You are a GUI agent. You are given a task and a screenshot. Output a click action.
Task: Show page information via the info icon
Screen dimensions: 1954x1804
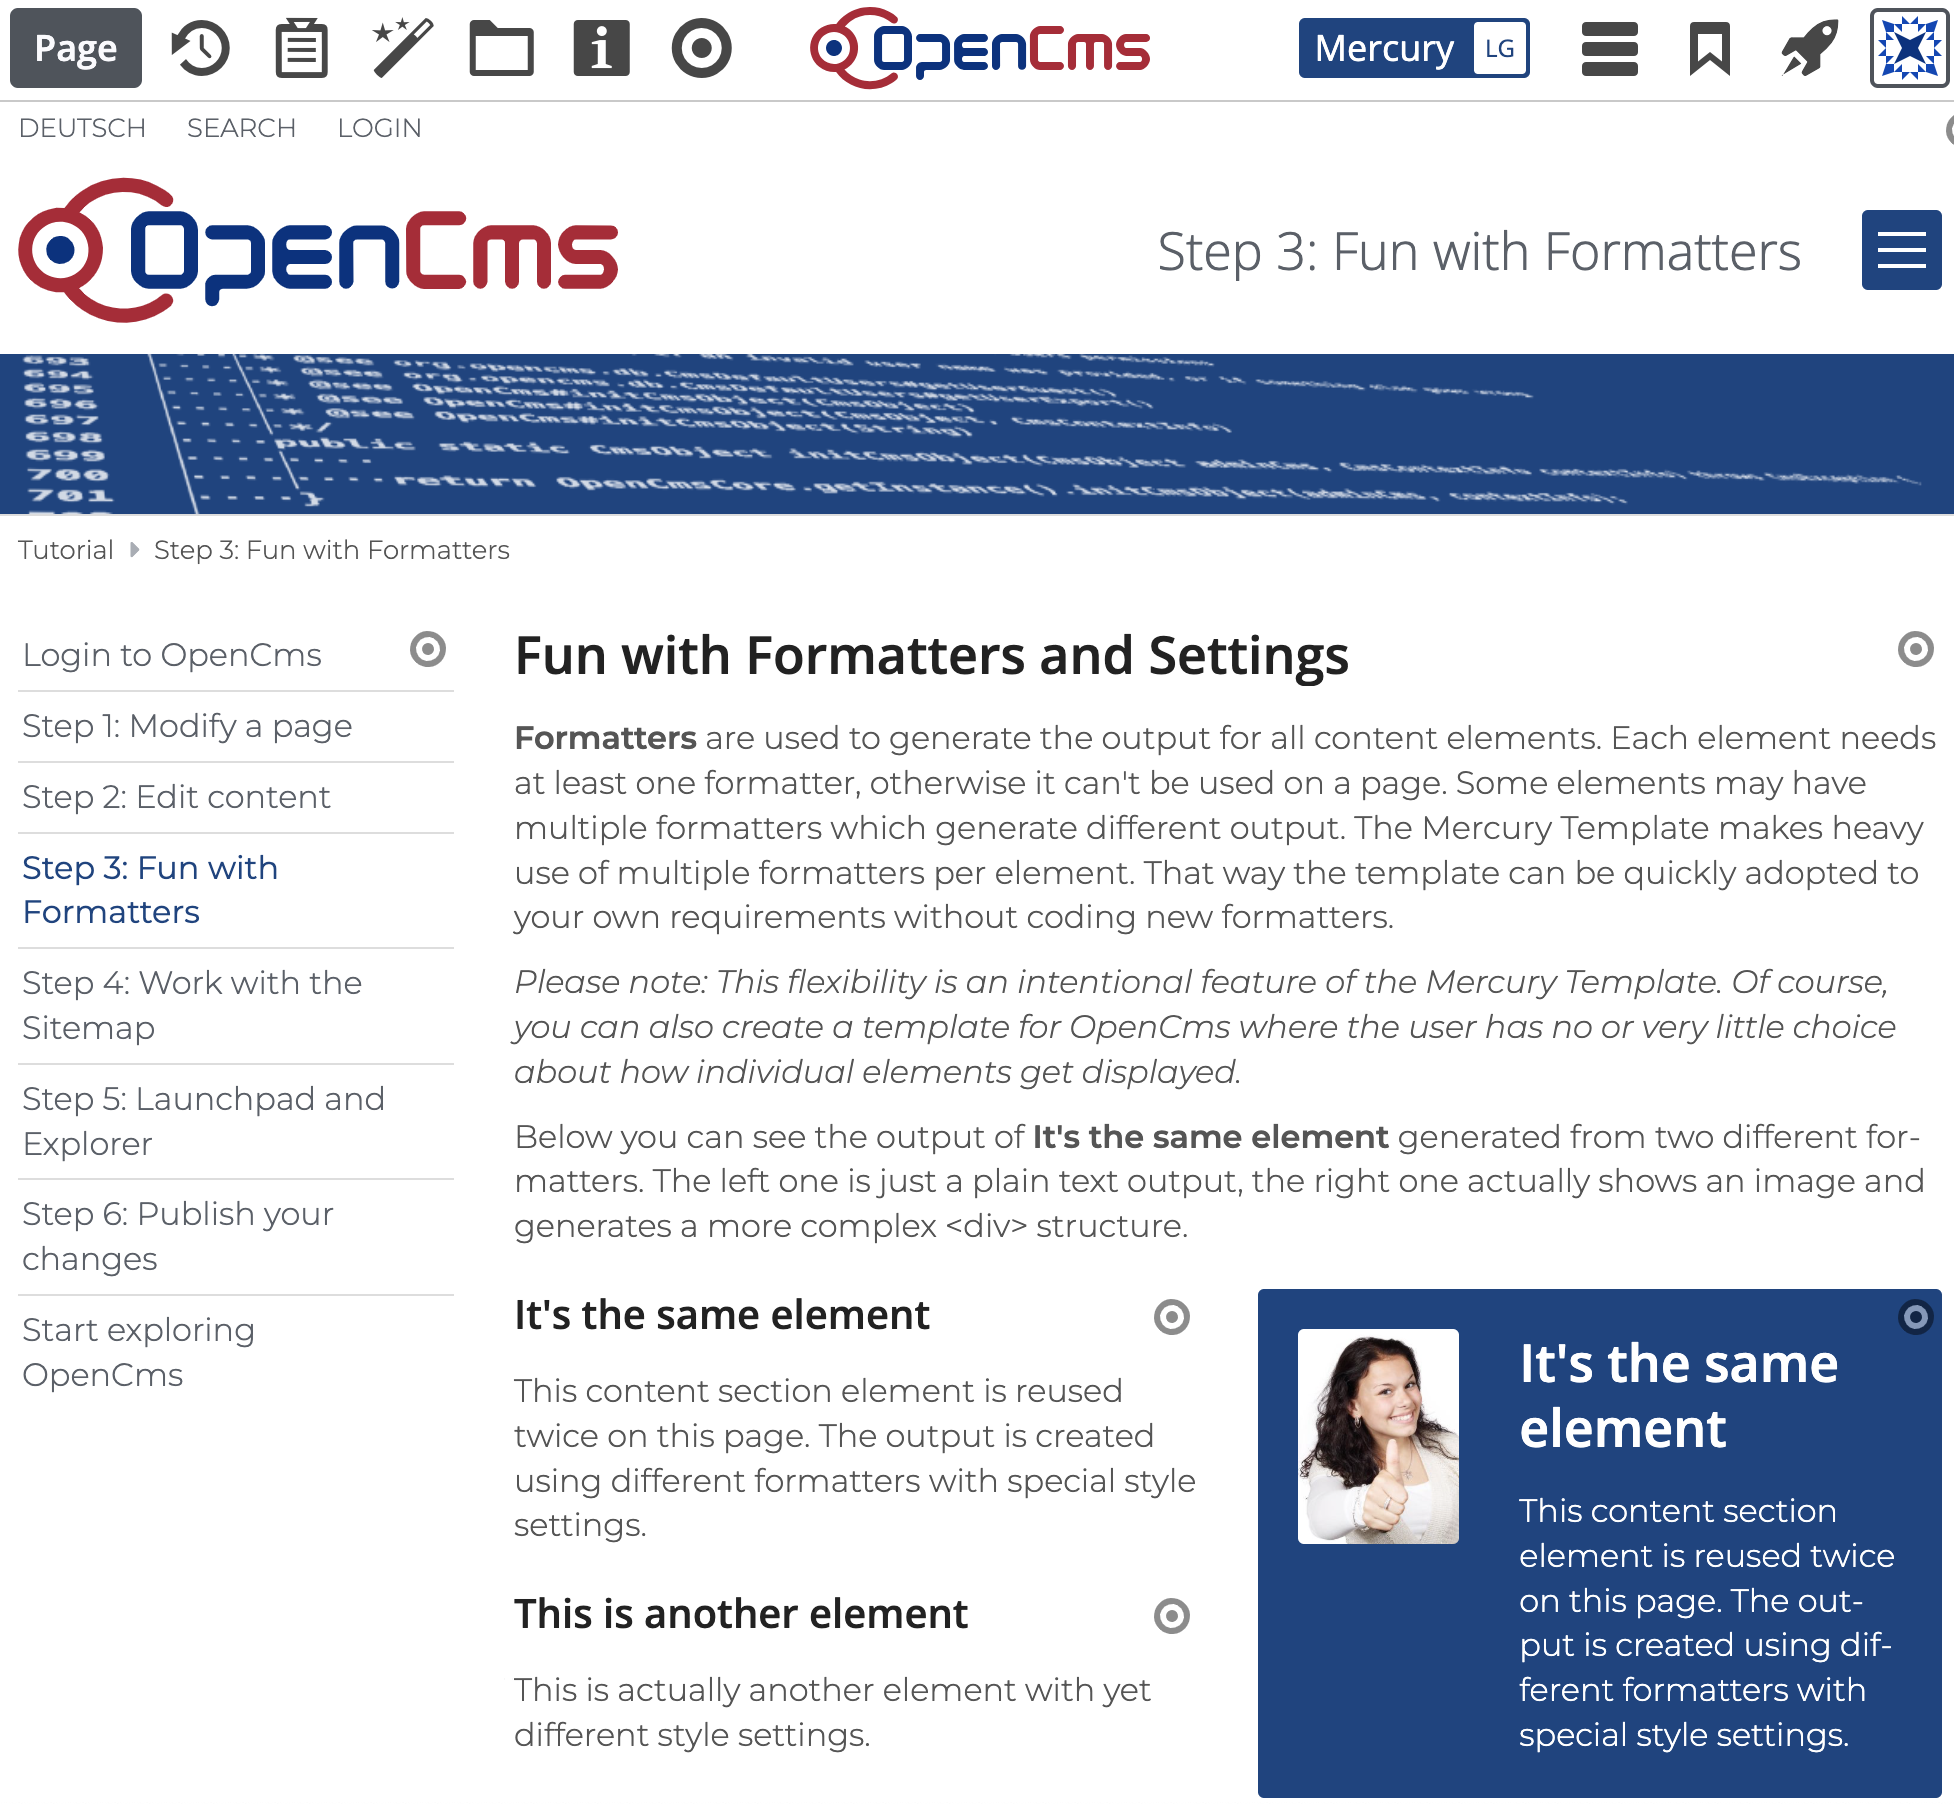coord(599,47)
